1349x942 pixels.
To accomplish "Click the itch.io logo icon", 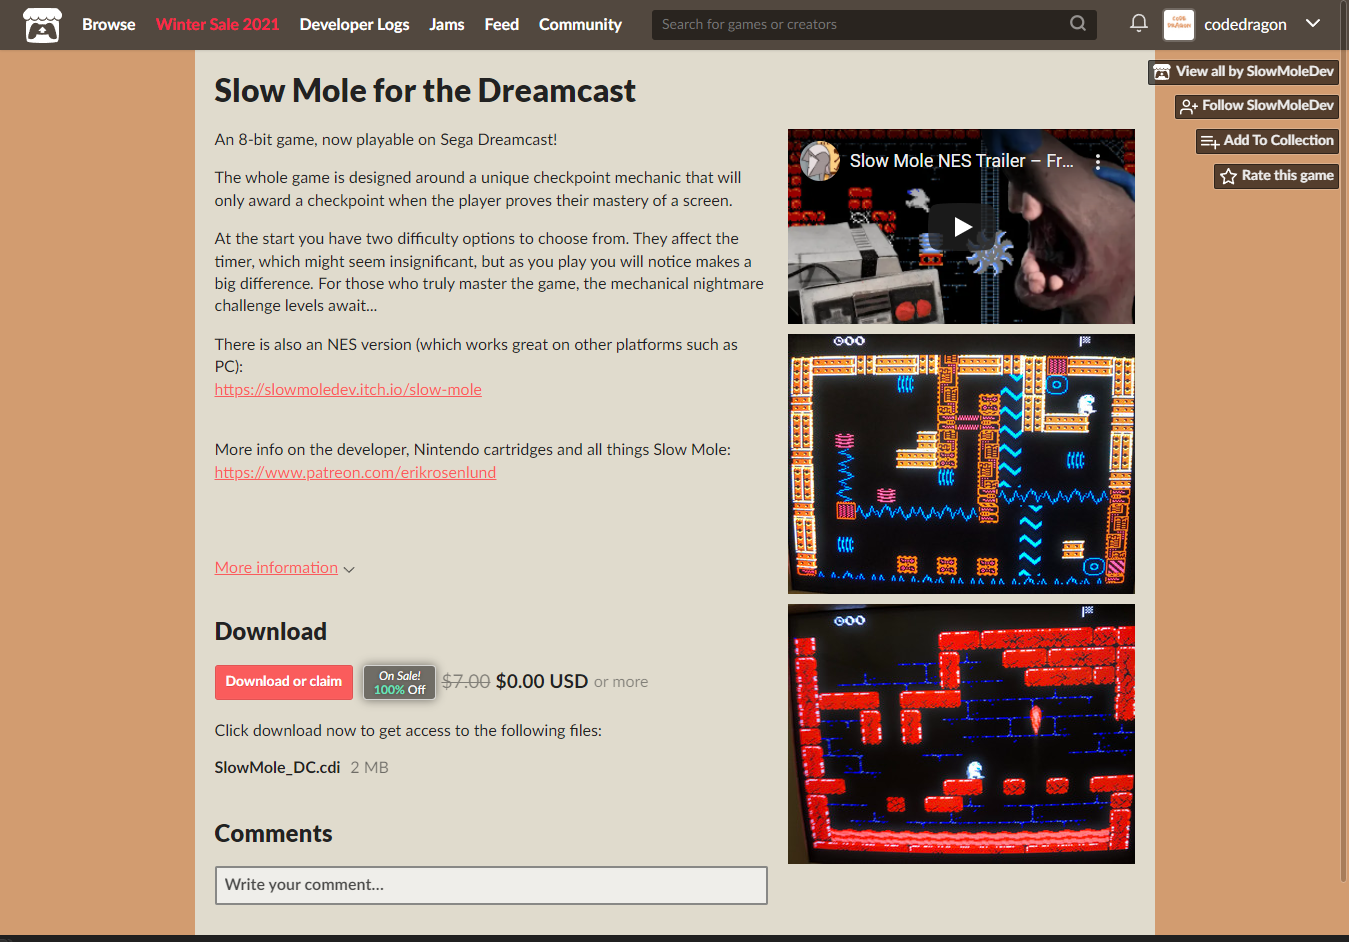I will 42,24.
